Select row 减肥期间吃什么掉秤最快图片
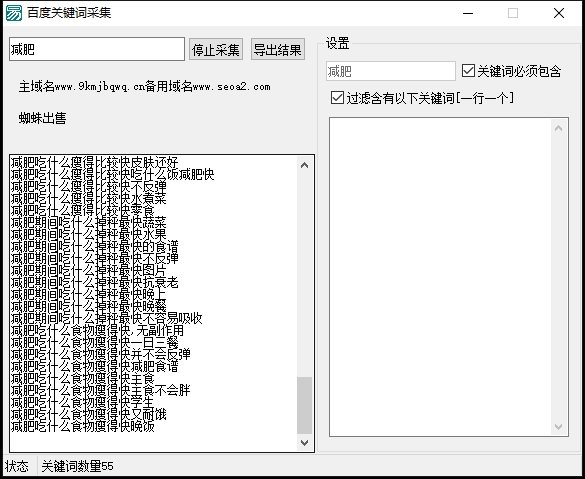Image resolution: width=585 pixels, height=479 pixels. (88, 270)
